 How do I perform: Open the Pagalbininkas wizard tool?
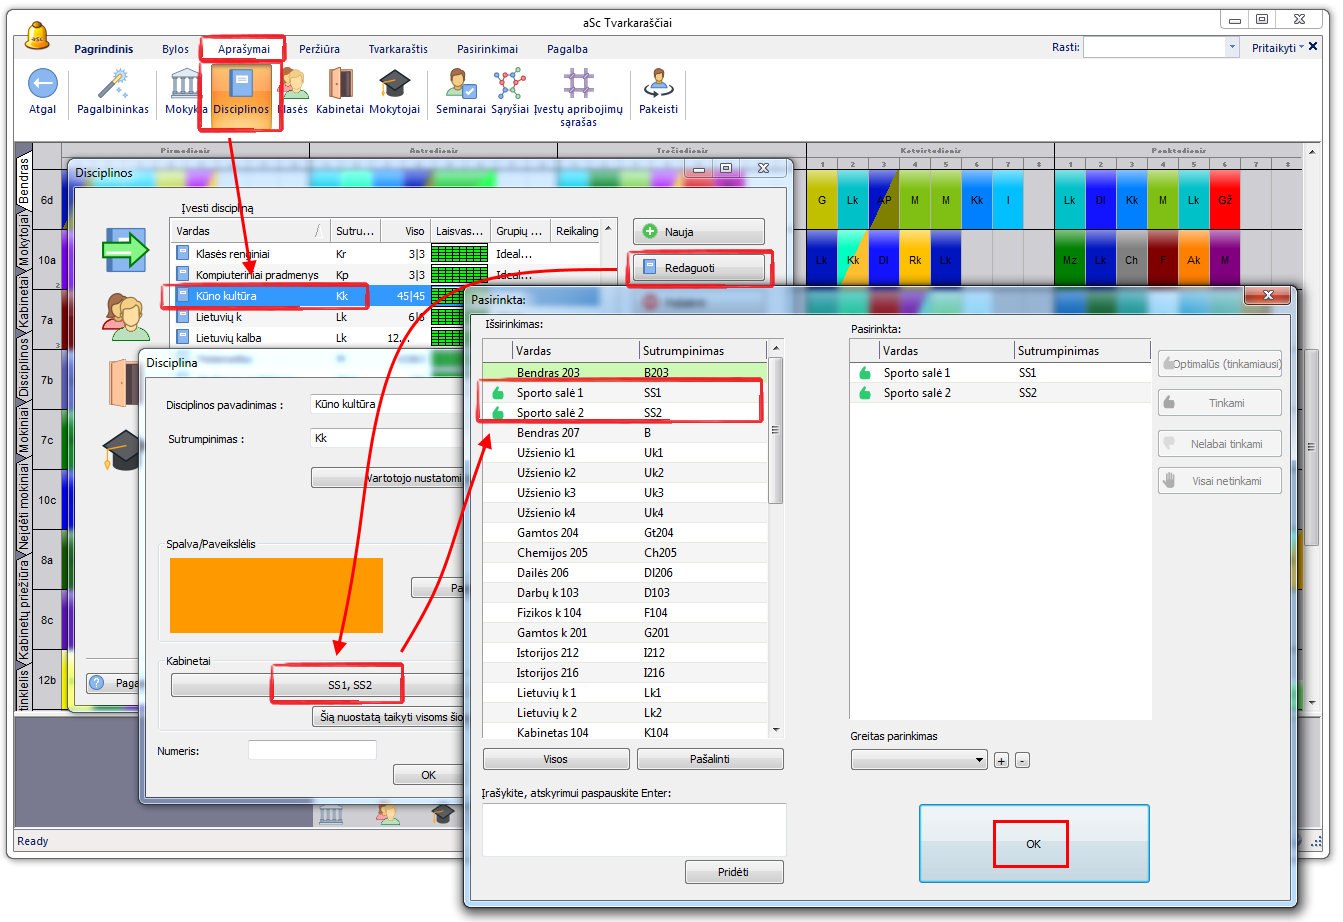pos(113,85)
